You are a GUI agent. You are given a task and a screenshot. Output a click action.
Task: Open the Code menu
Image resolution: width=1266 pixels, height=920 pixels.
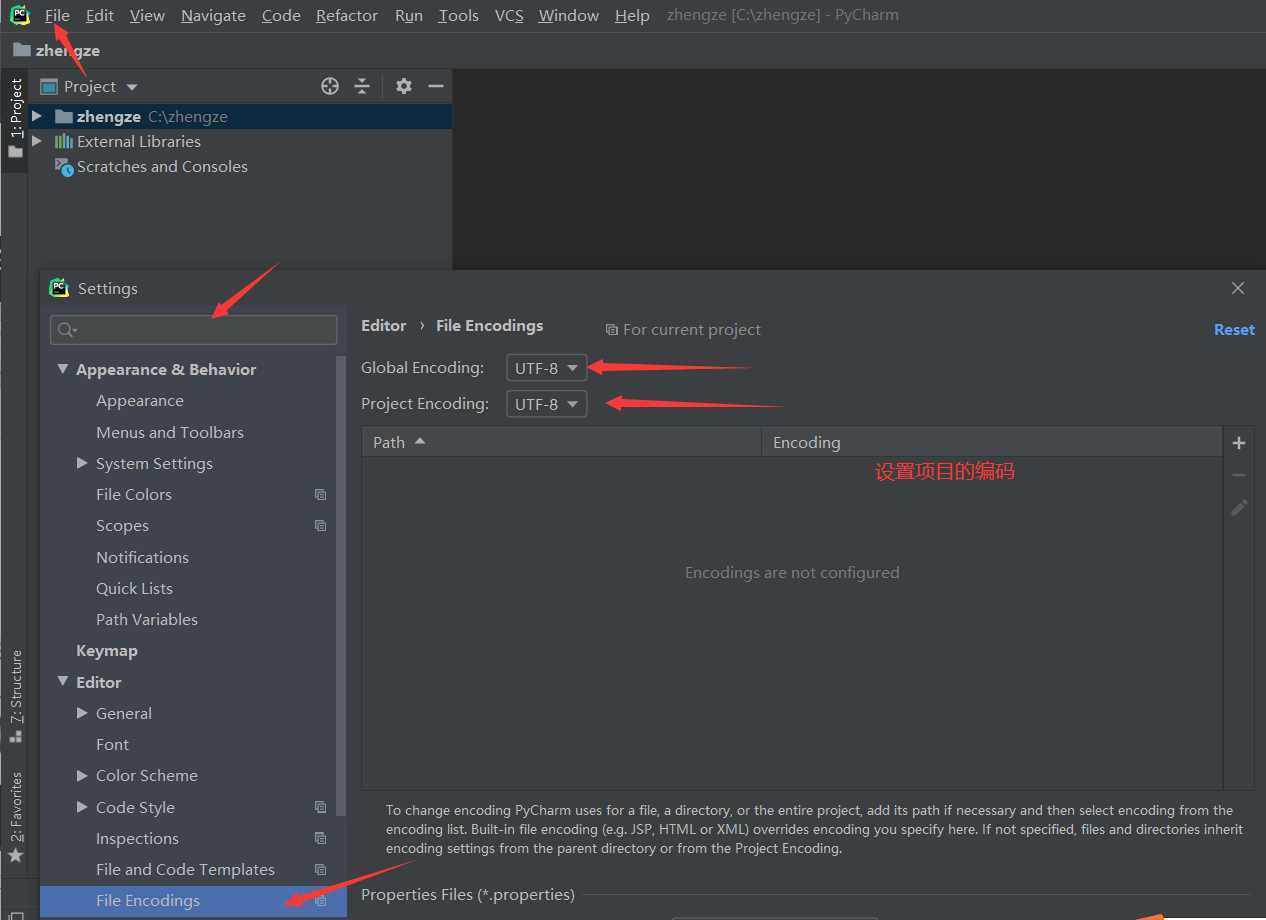(281, 15)
